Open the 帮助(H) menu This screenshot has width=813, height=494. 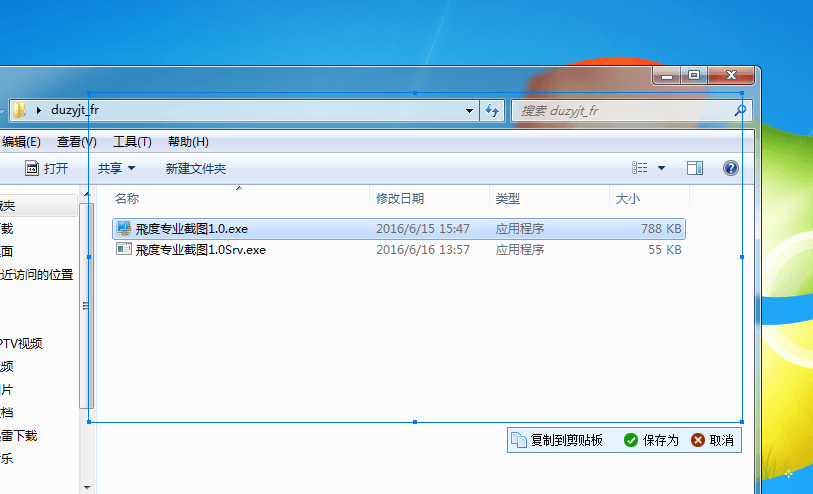[188, 142]
